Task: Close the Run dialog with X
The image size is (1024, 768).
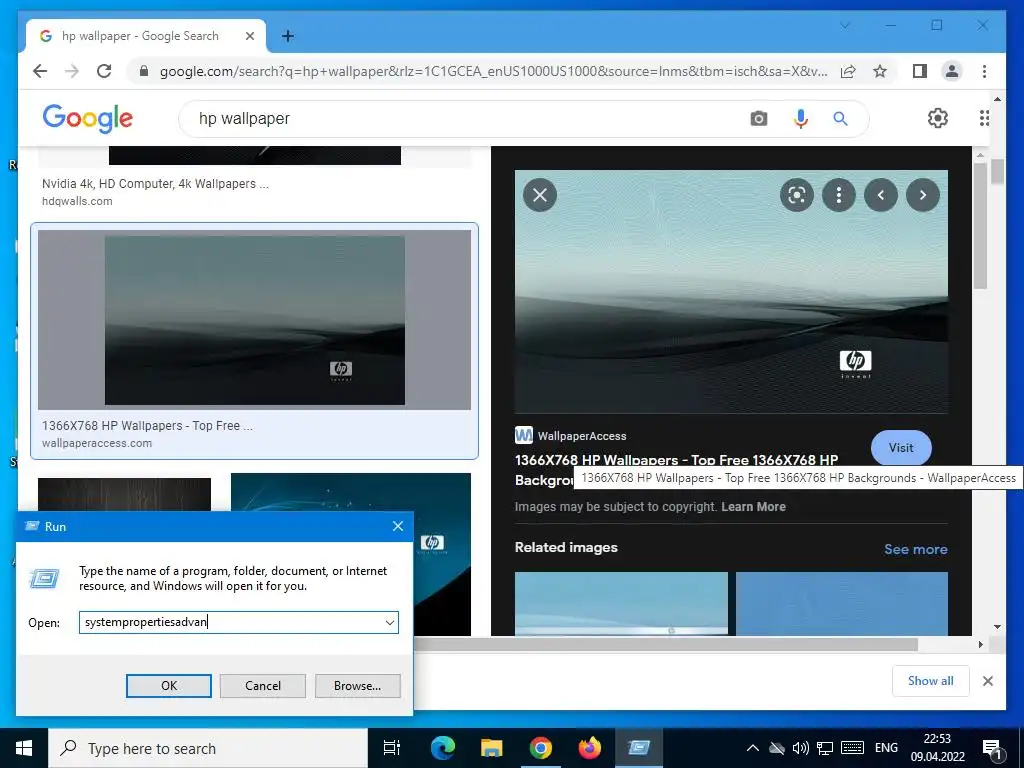Action: [398, 526]
